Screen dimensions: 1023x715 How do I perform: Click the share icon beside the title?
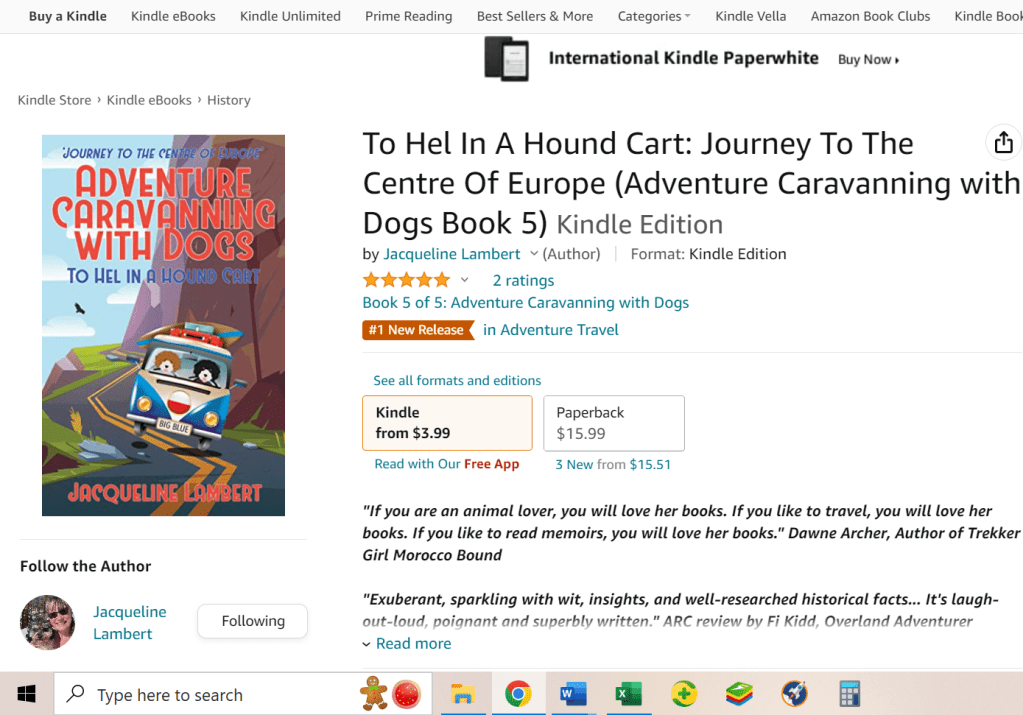point(1003,143)
